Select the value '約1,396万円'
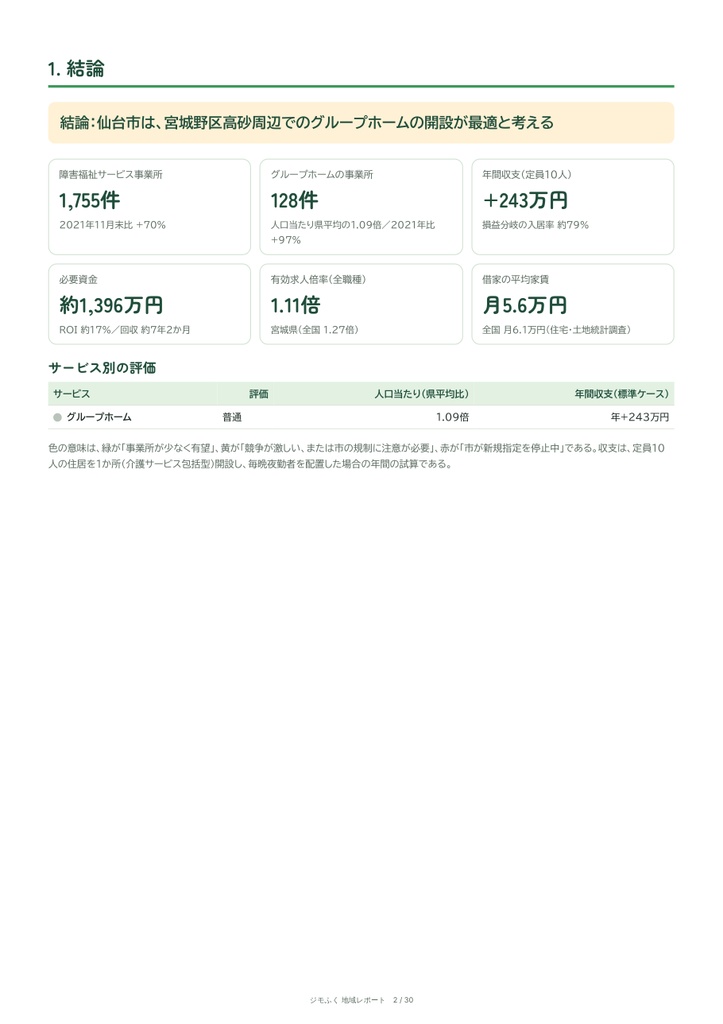 111,306
